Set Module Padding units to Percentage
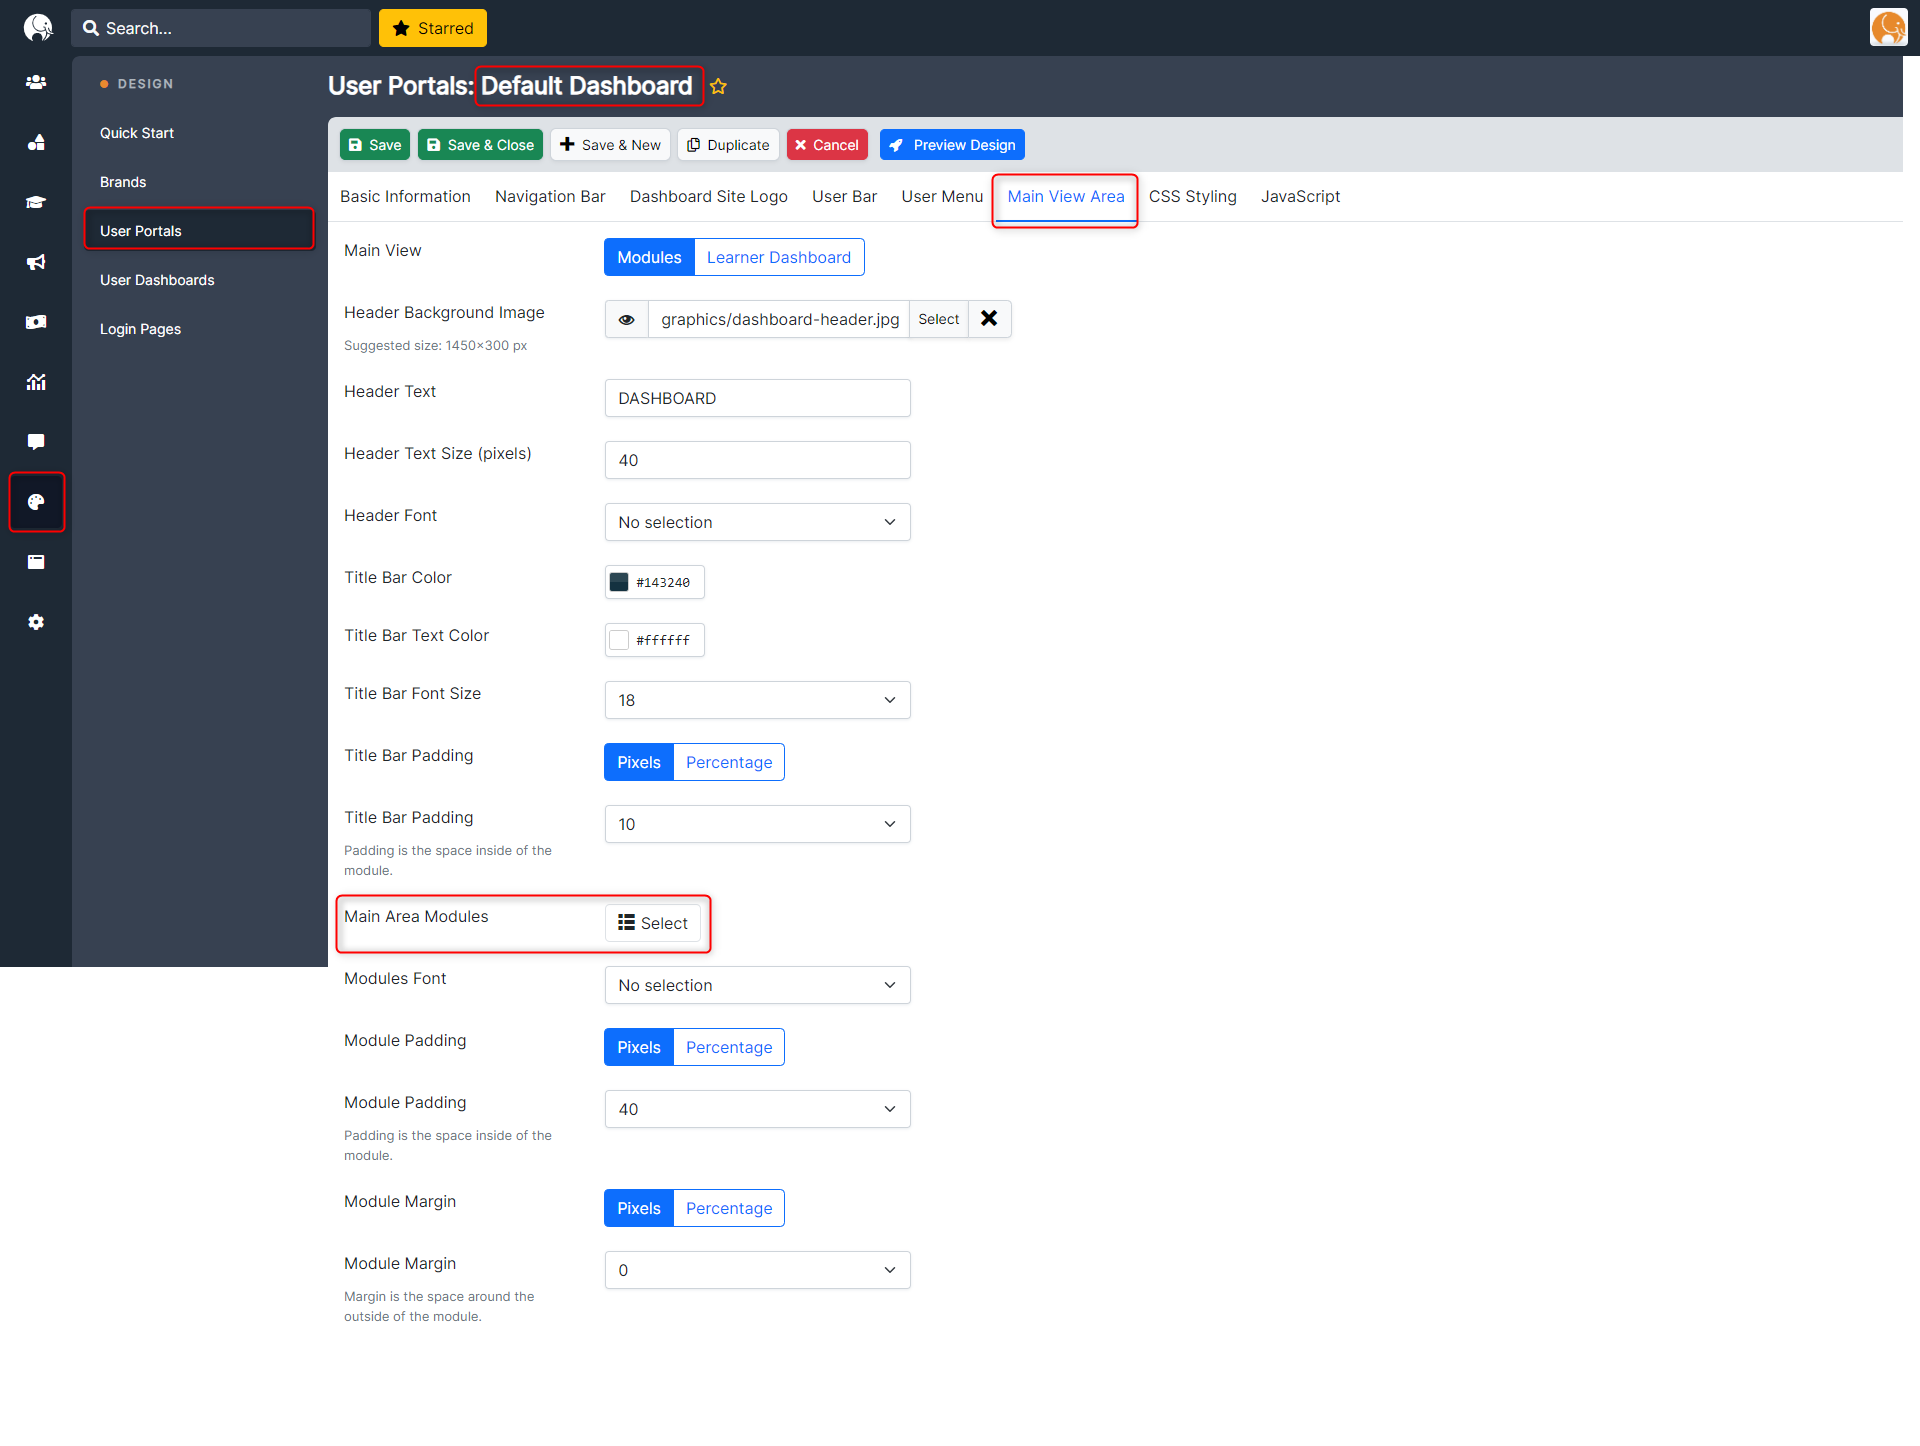Screen dimensions: 1920x1446 [x=729, y=1047]
